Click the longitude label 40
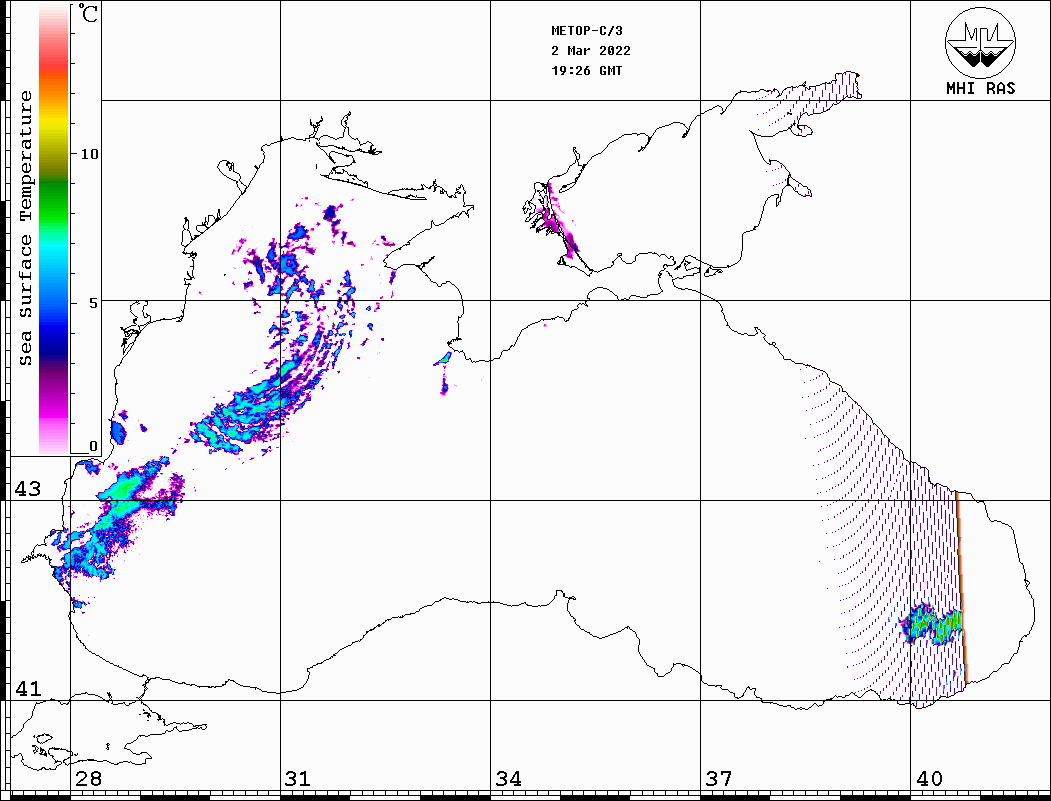The width and height of the screenshot is (1051, 801). coord(929,778)
